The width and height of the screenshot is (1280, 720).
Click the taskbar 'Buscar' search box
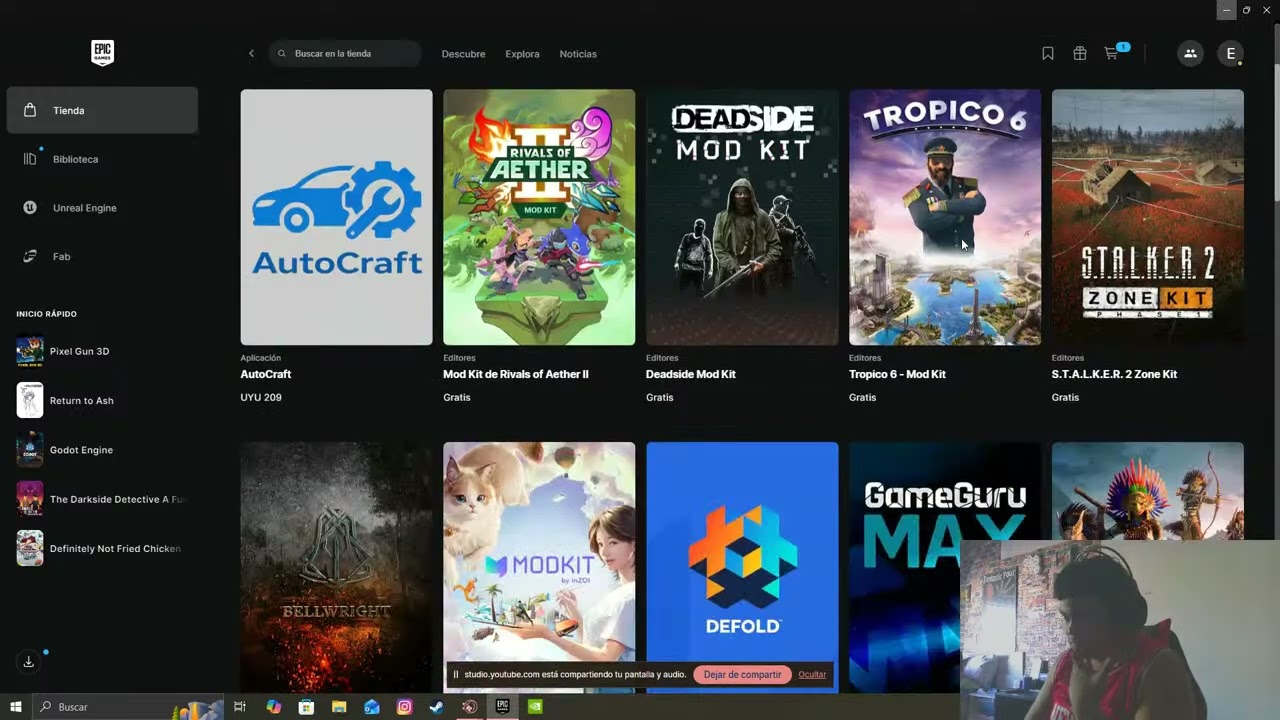[x=128, y=707]
